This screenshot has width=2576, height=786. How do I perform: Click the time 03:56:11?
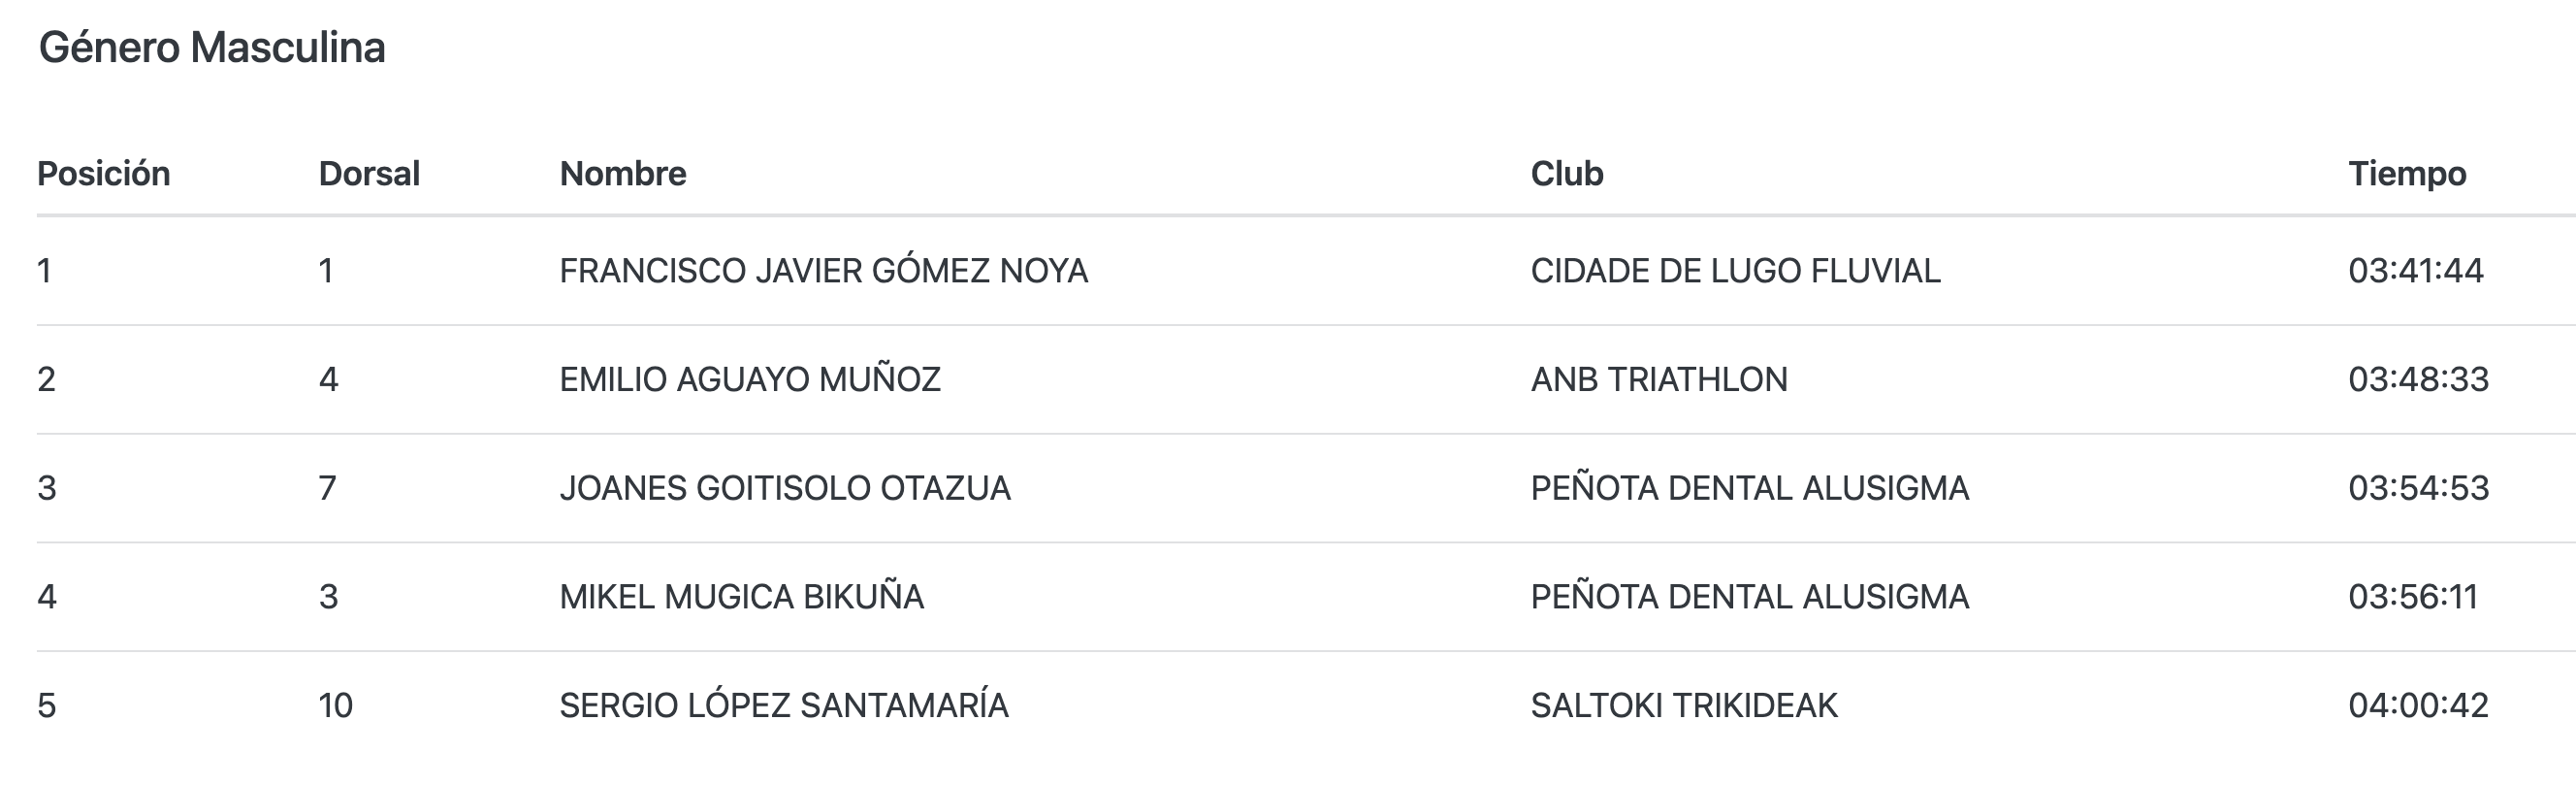[2413, 597]
